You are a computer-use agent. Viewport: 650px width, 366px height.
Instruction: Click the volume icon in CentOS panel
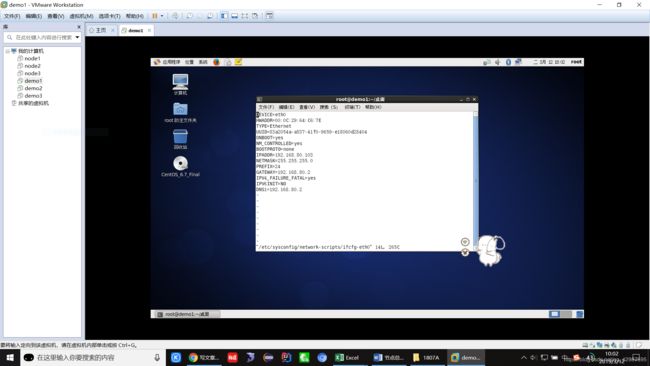(x=497, y=62)
